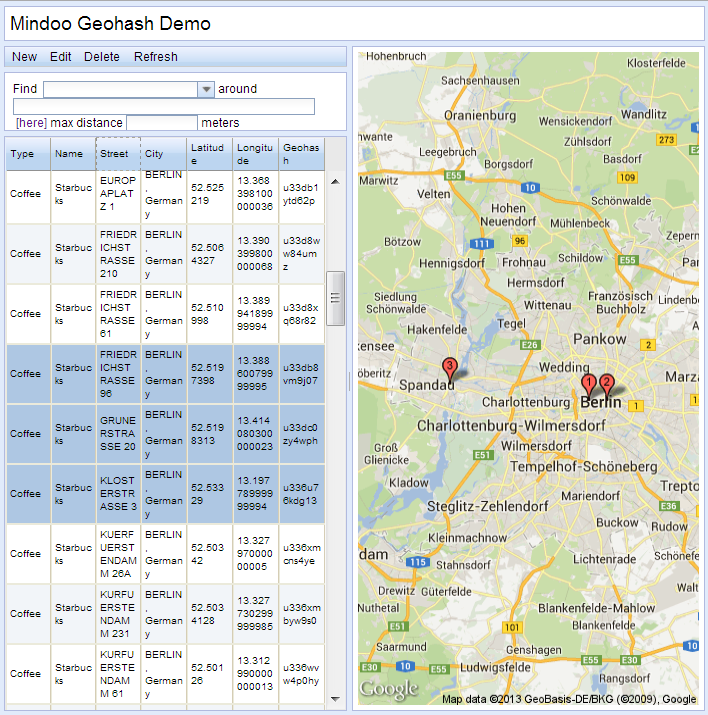
Task: Click the table scrollbar thumb
Action: [336, 298]
